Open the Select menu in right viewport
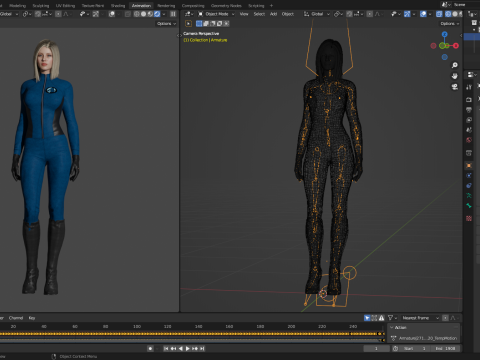 259,14
